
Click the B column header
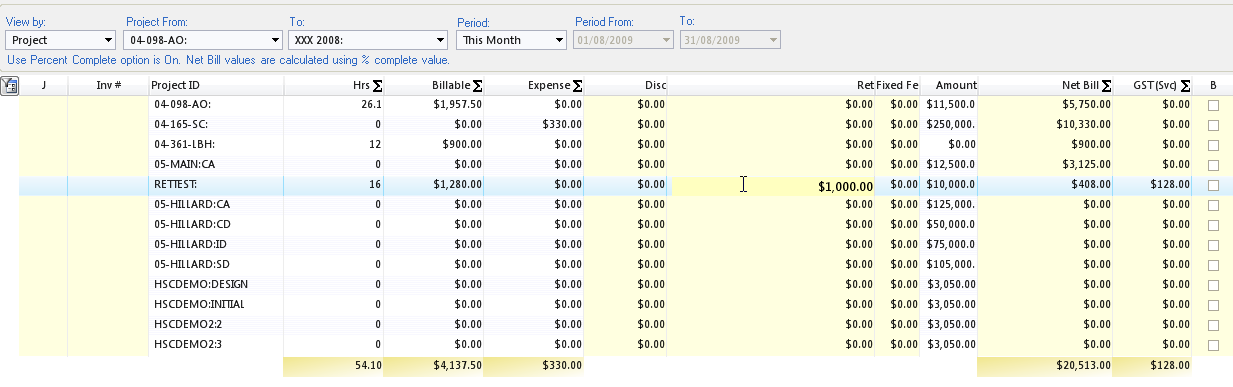[1213, 86]
